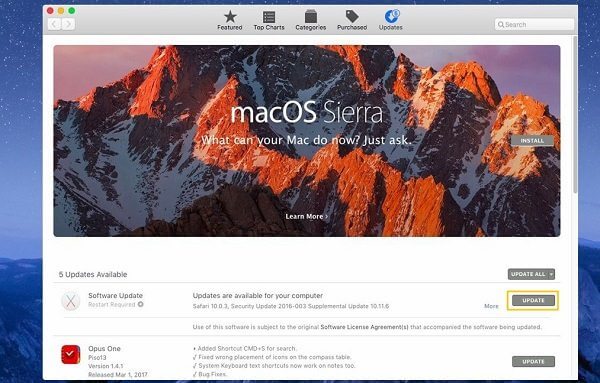The height and width of the screenshot is (383, 600).
Task: Select the "Restart Required" label
Action: [112, 305]
